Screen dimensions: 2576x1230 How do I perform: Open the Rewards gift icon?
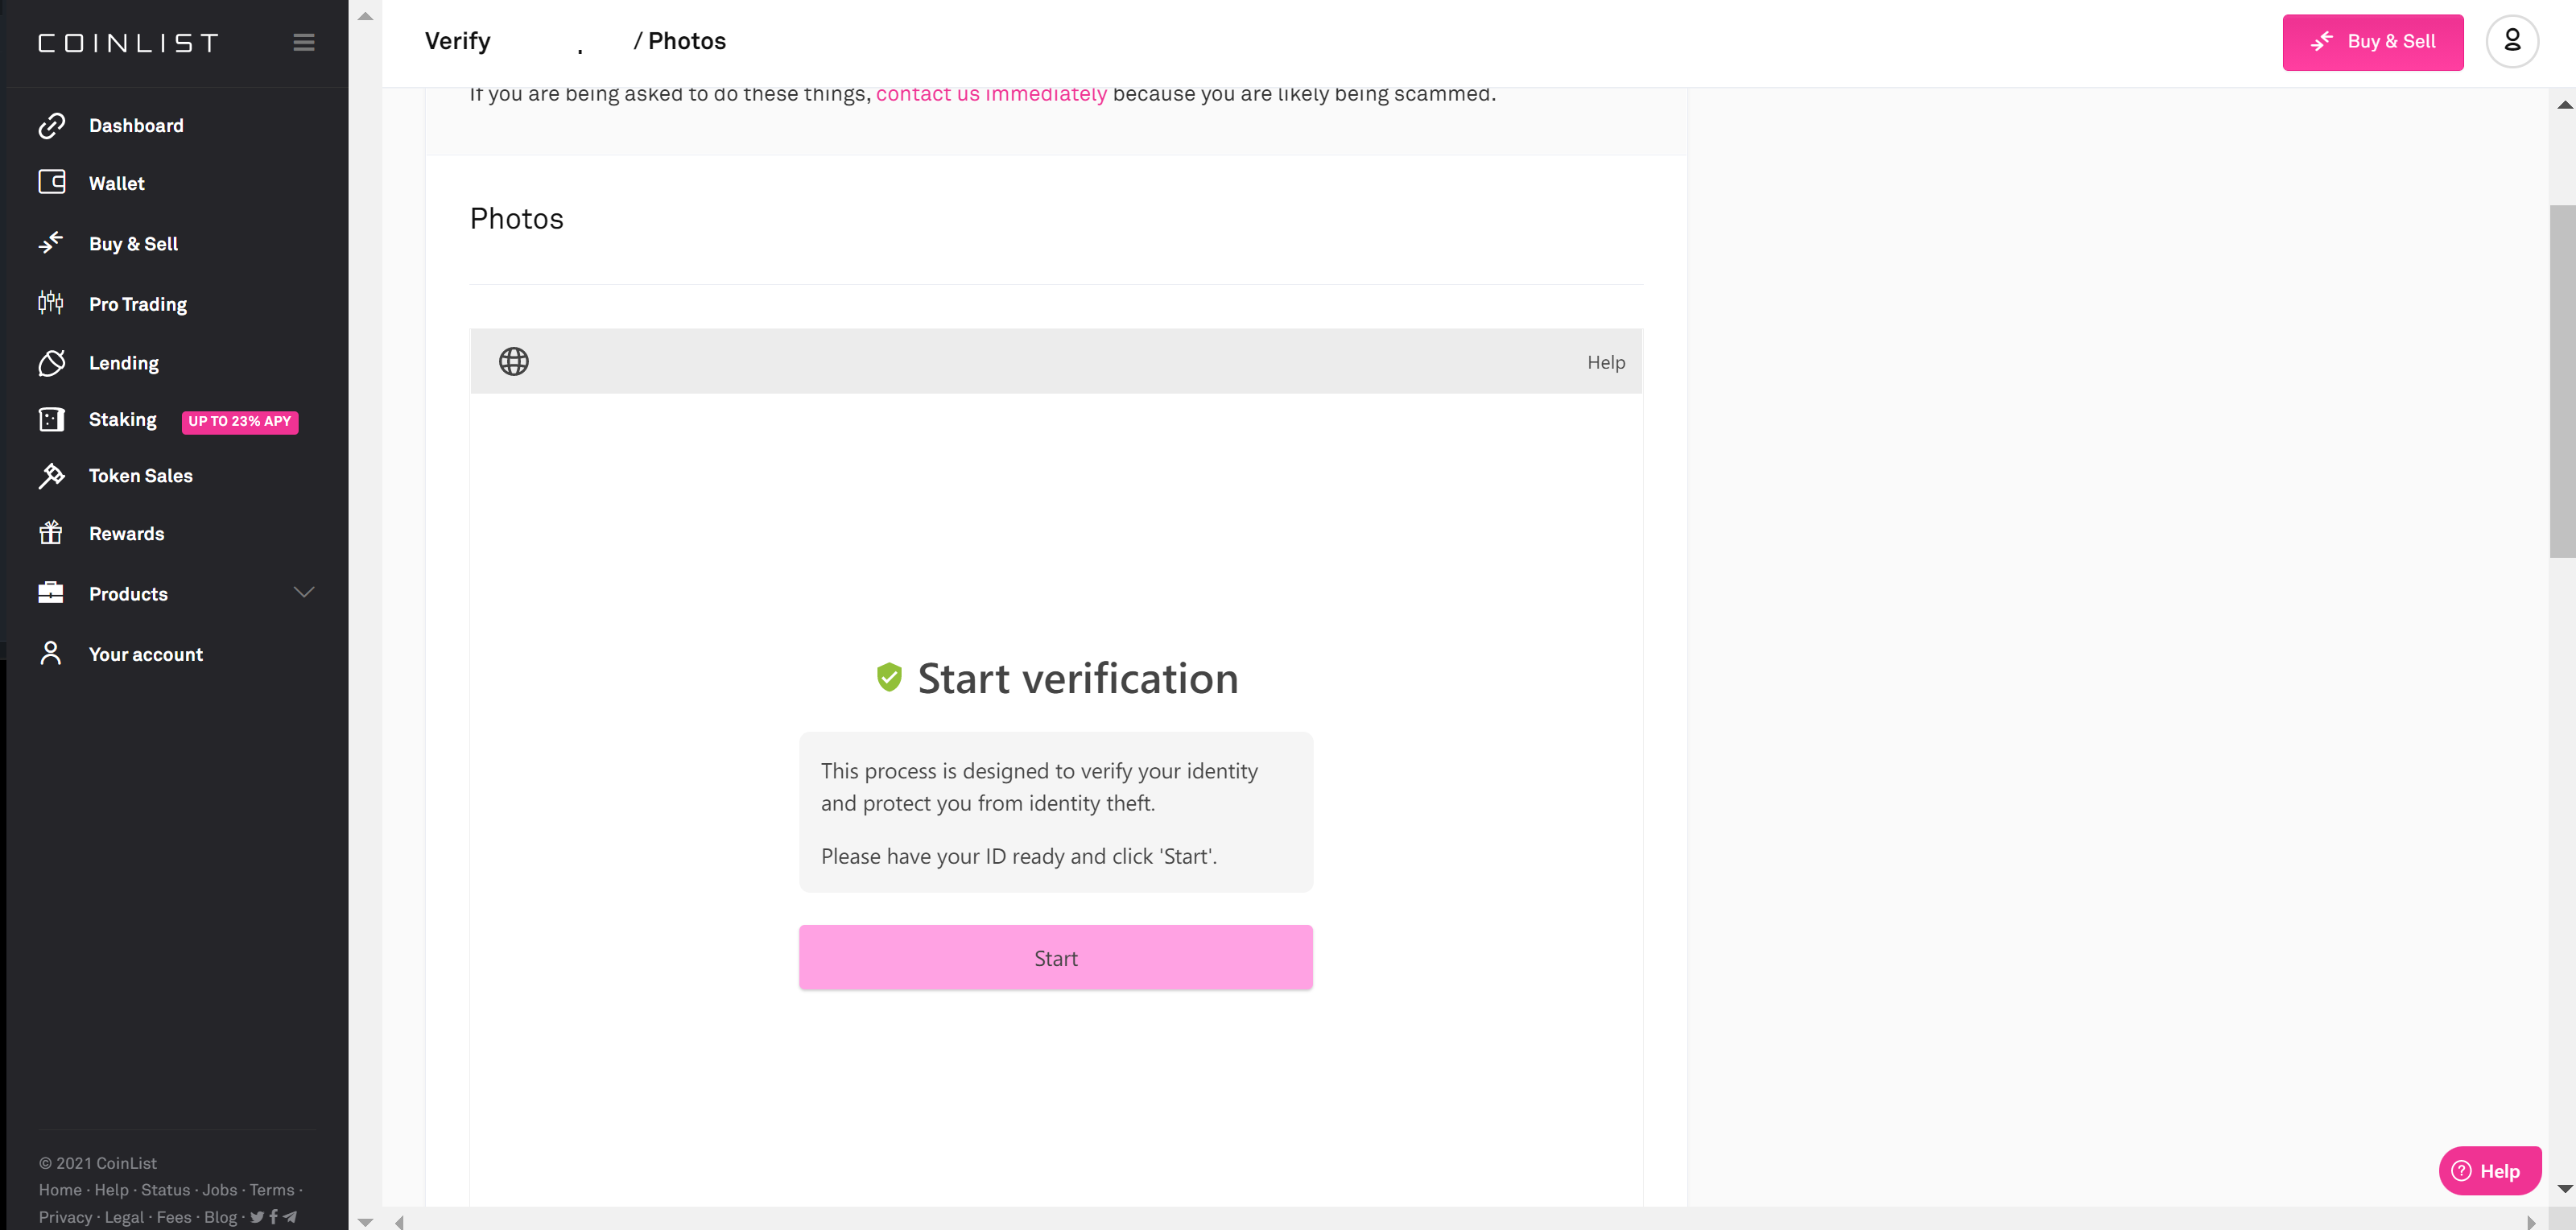point(51,533)
